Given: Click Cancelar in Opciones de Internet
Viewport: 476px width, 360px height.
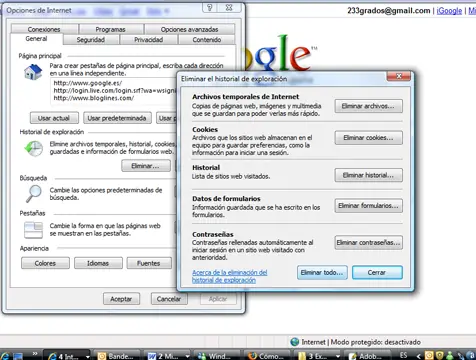Looking at the screenshot, I should click(x=169, y=299).
